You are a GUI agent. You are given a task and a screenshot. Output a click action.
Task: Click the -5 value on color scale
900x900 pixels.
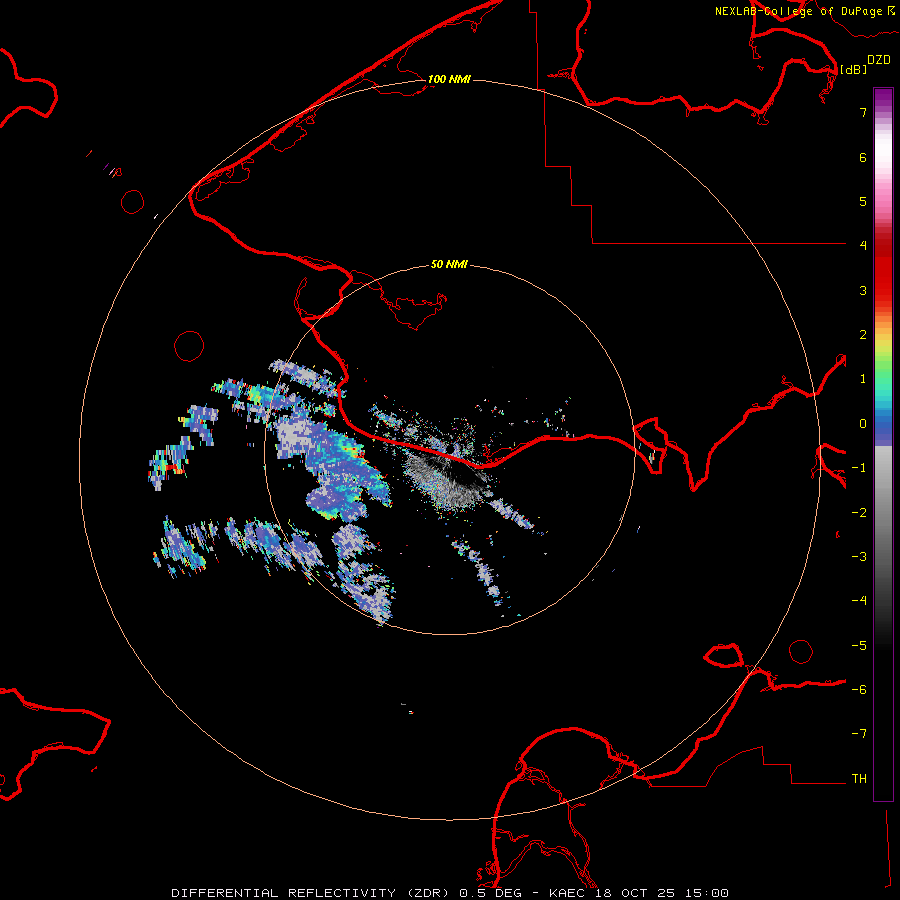859,646
